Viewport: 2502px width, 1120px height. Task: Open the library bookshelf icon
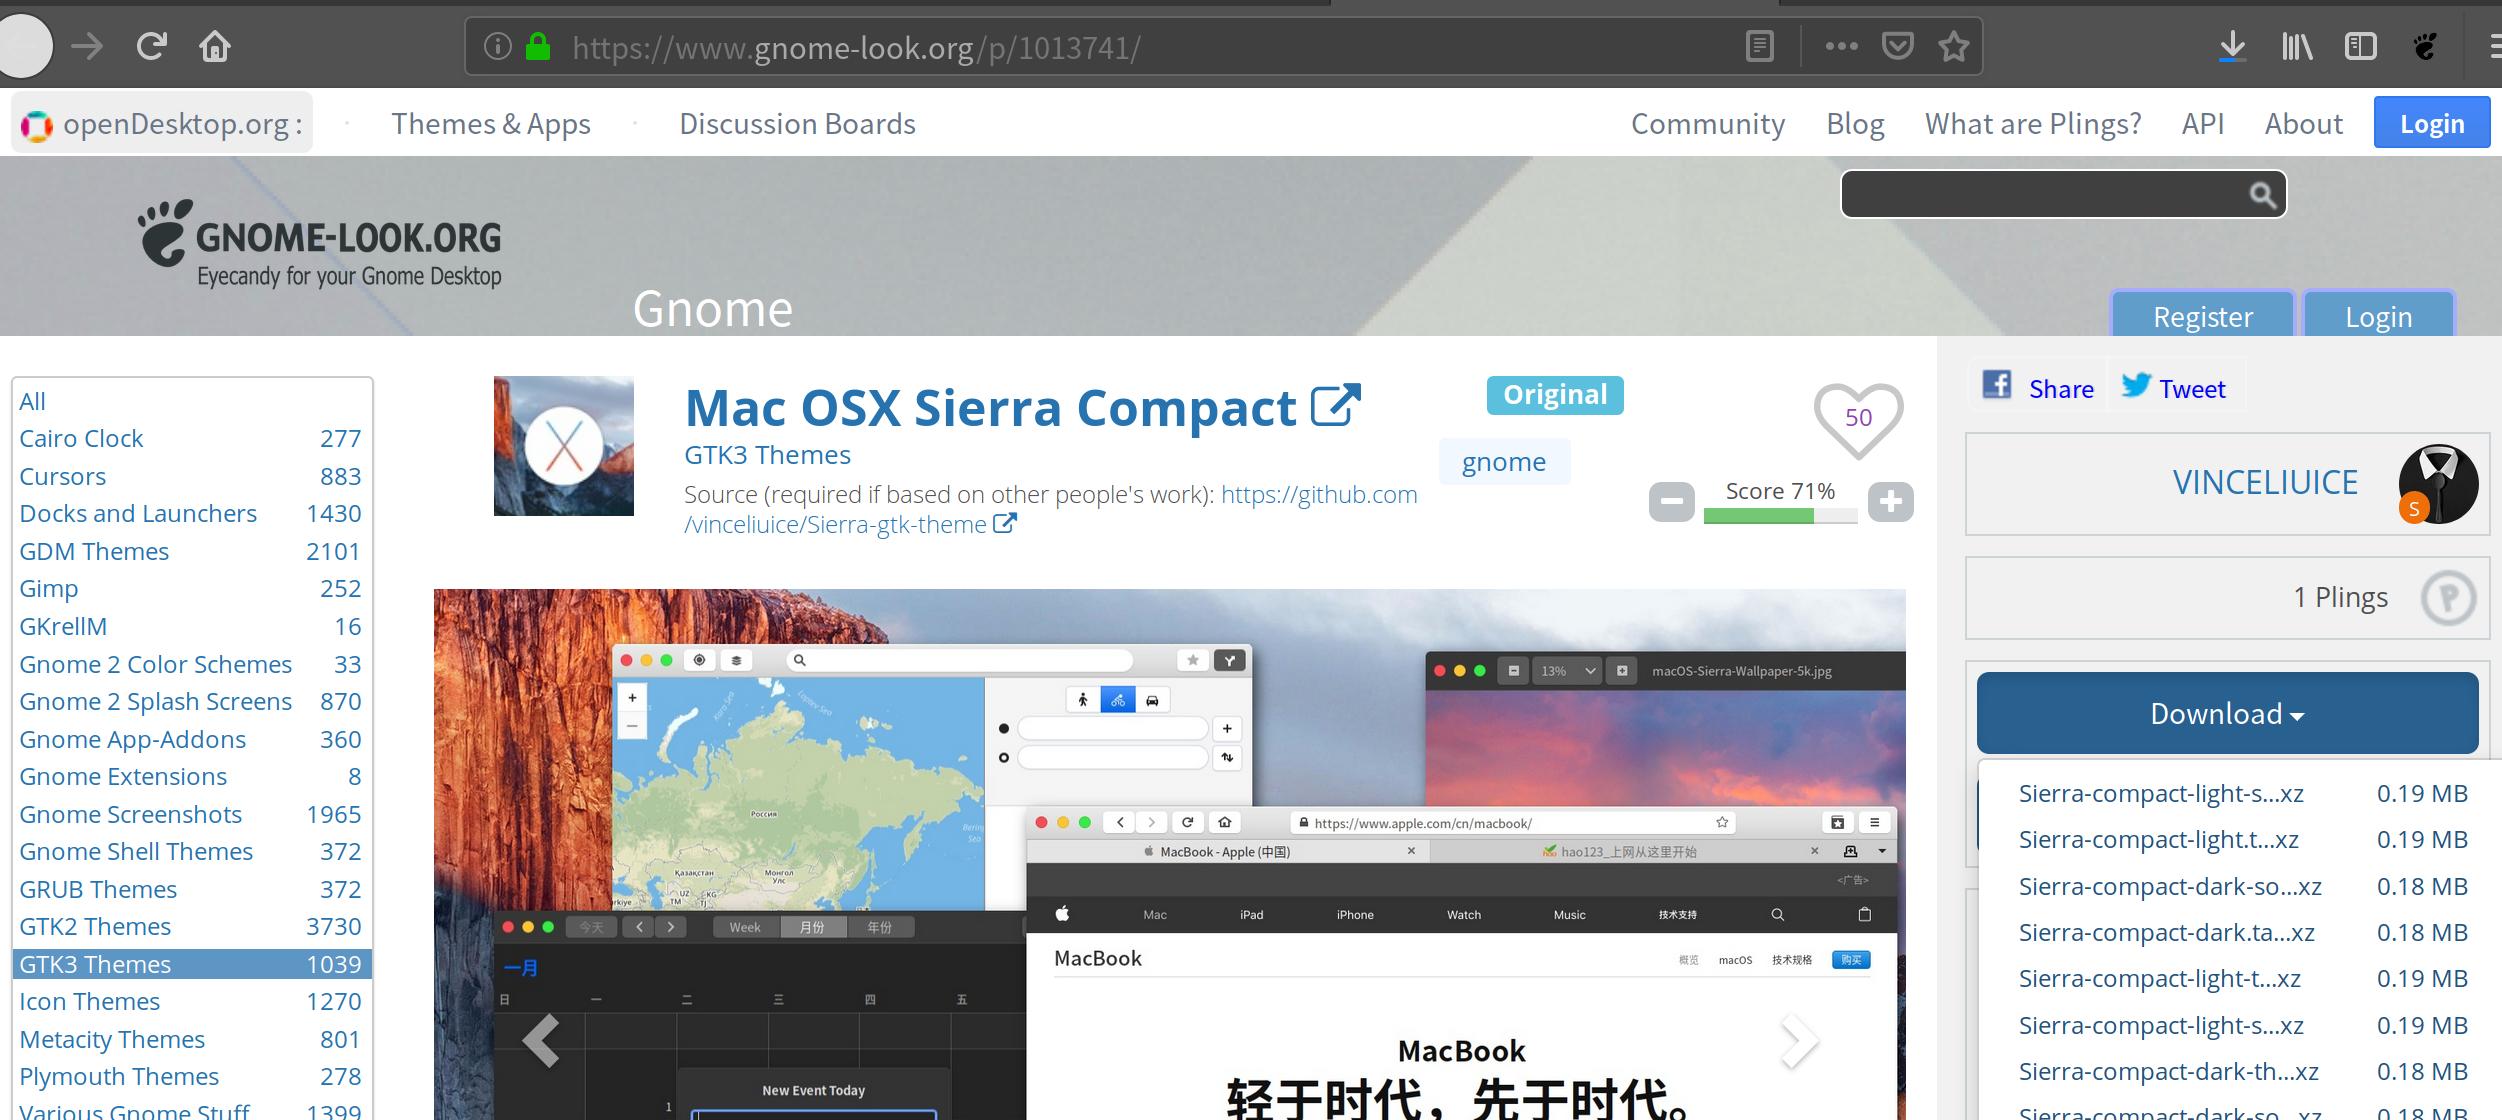(x=2296, y=46)
